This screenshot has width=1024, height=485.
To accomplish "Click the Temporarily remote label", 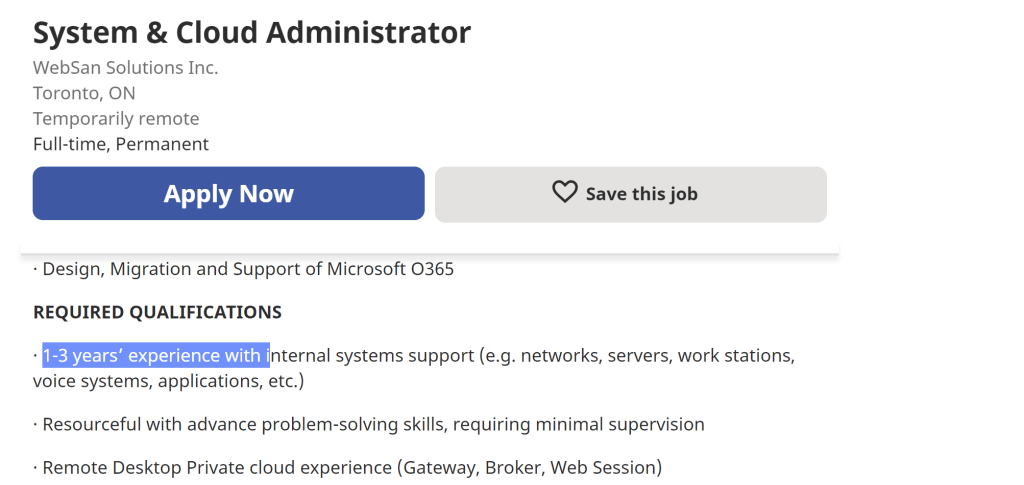I will (x=116, y=119).
